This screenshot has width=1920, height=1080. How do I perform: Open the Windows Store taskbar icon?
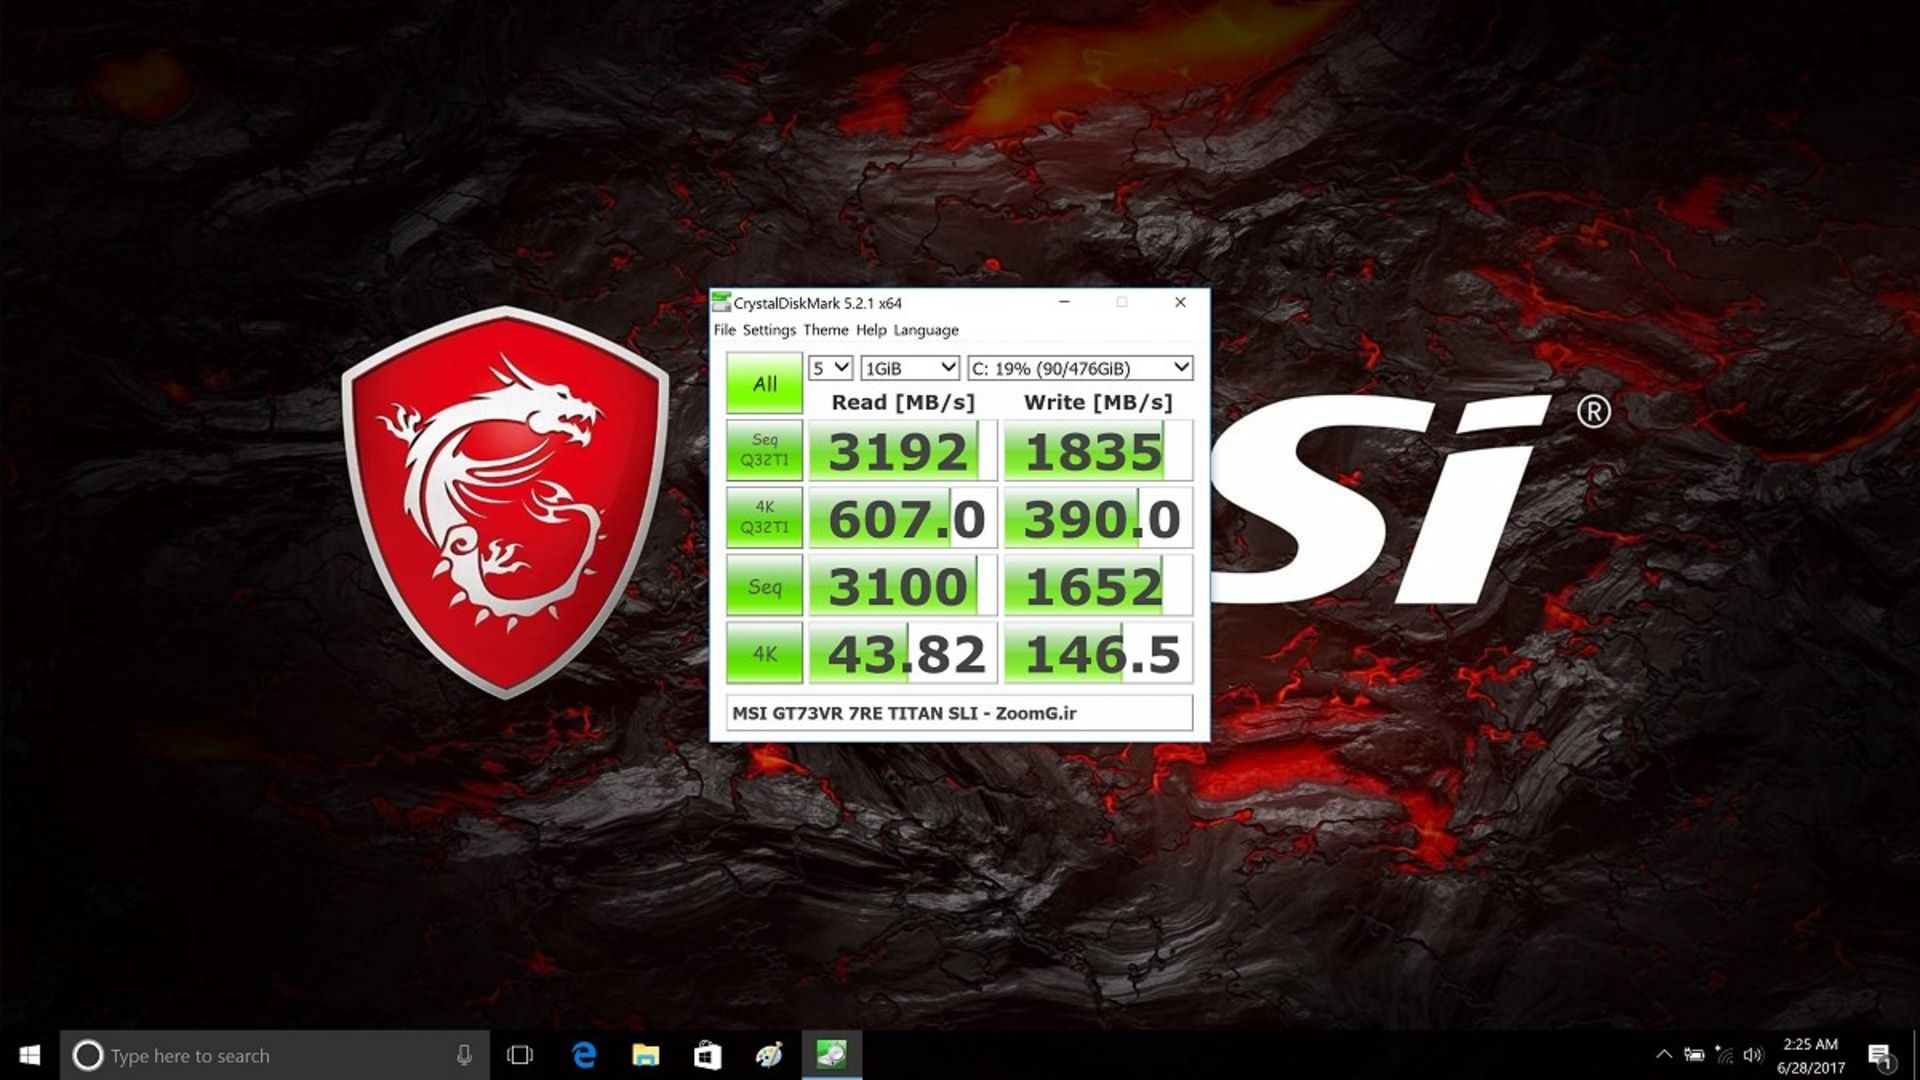pyautogui.click(x=708, y=1055)
